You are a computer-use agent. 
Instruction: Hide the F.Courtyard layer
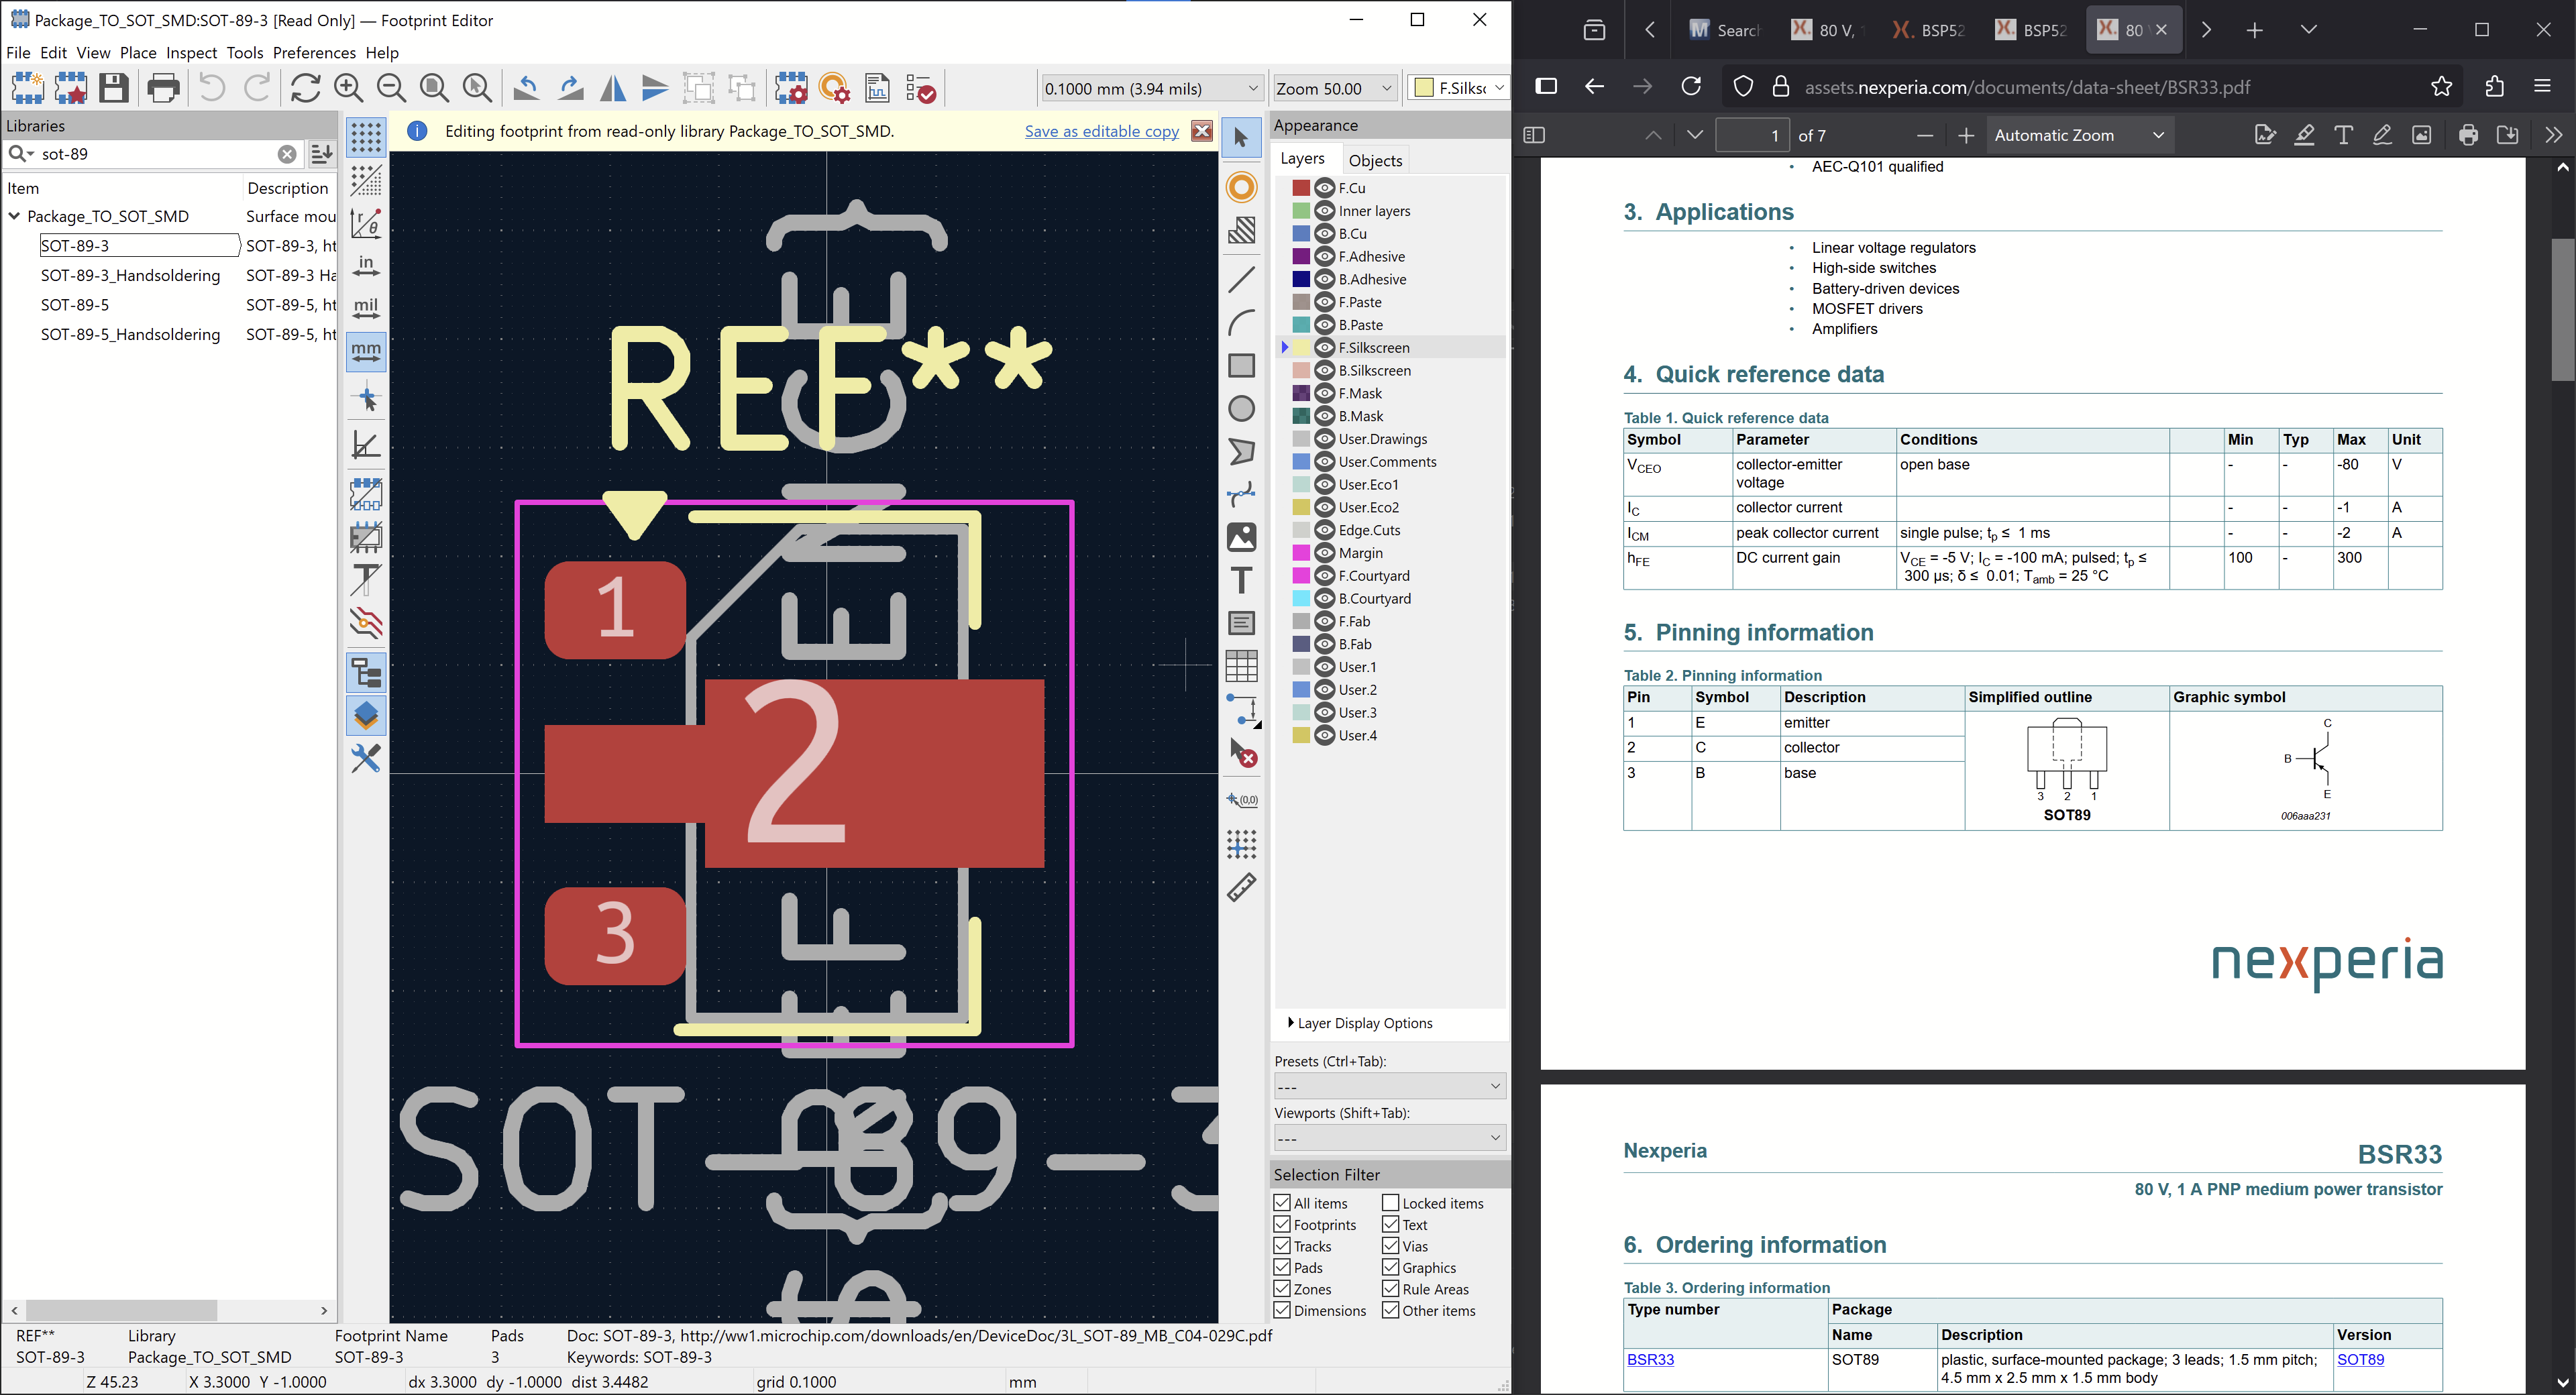coord(1325,576)
